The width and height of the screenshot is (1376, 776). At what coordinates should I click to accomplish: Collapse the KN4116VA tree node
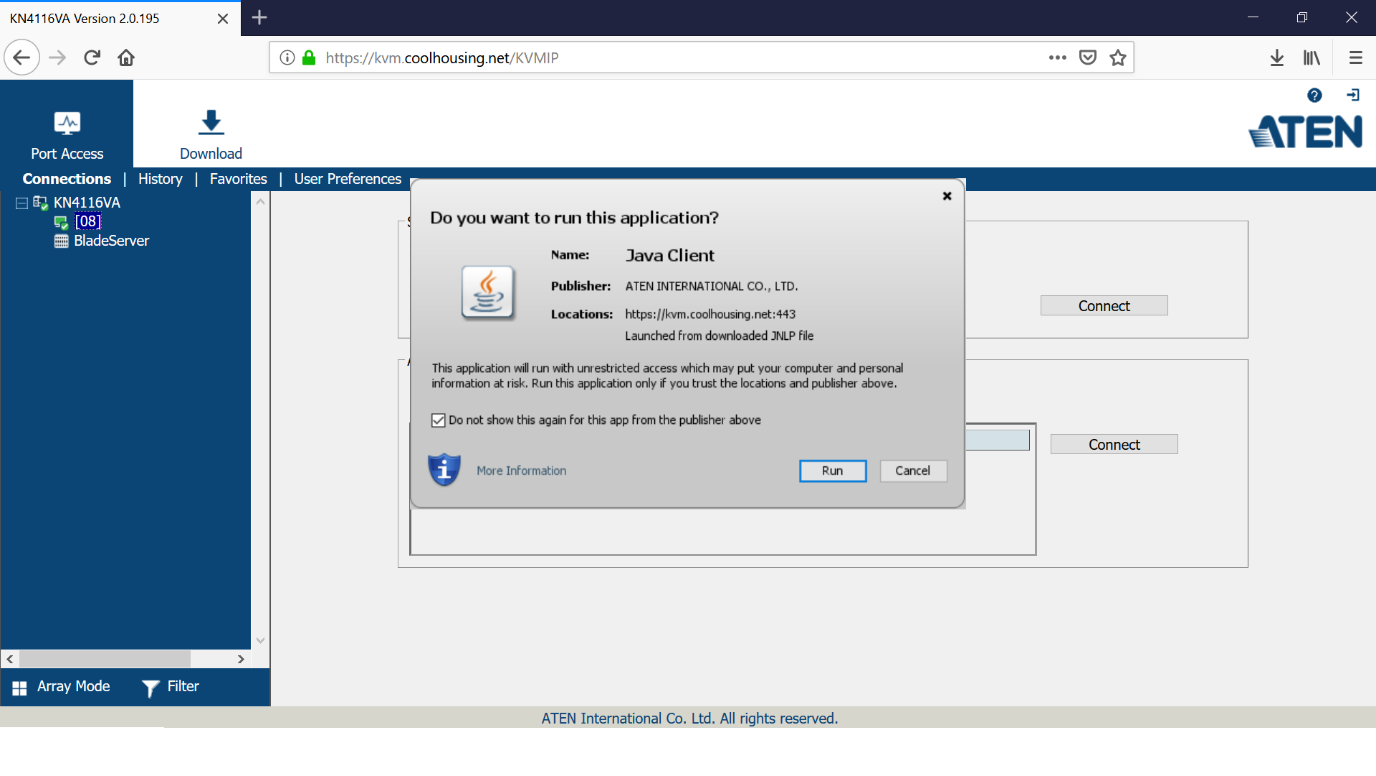coord(22,203)
